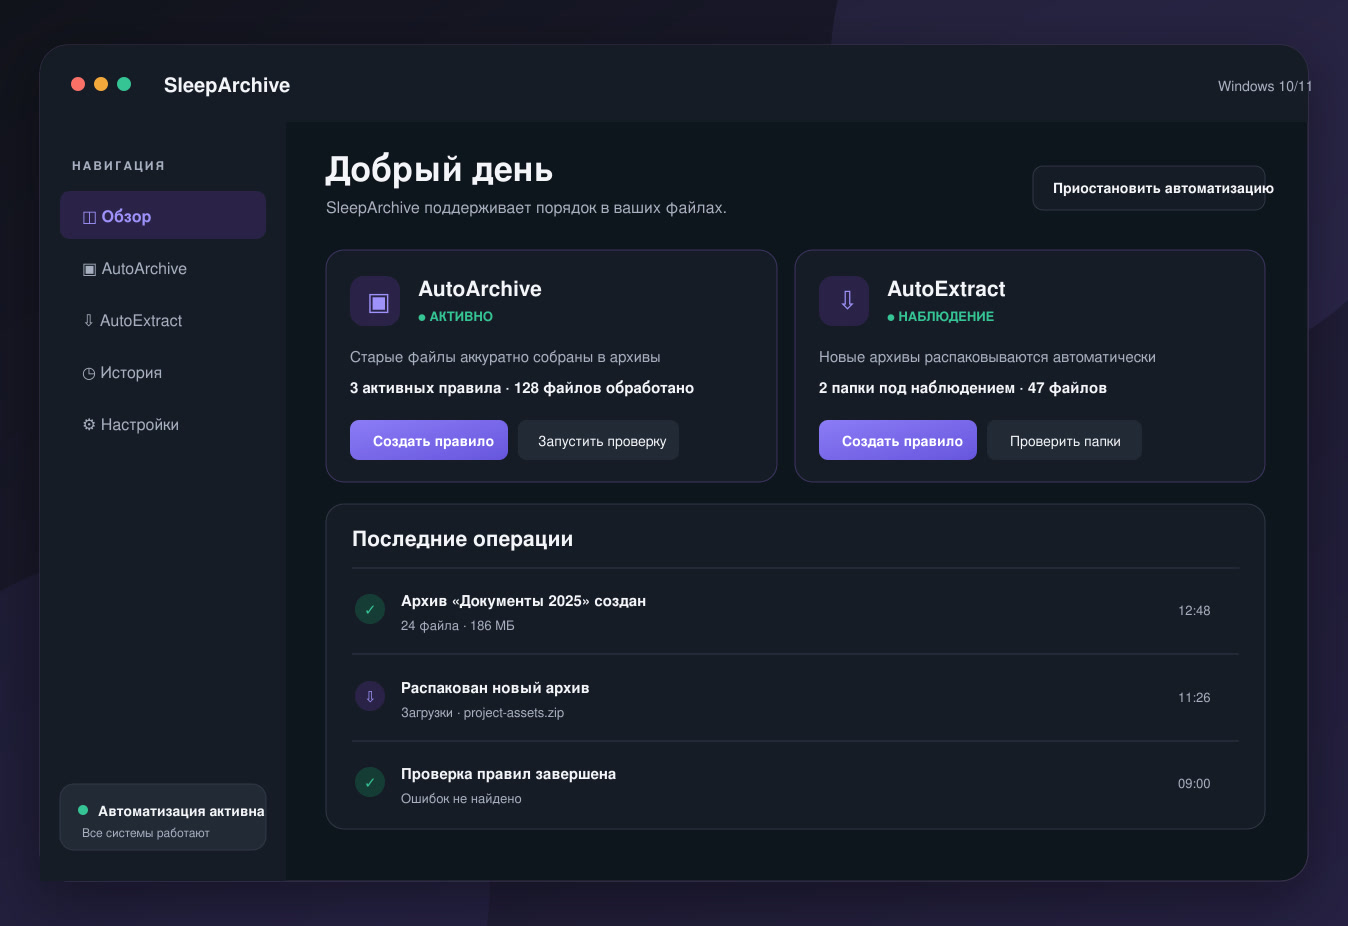
Task: Click the Windows 10/11 label
Action: point(1265,86)
